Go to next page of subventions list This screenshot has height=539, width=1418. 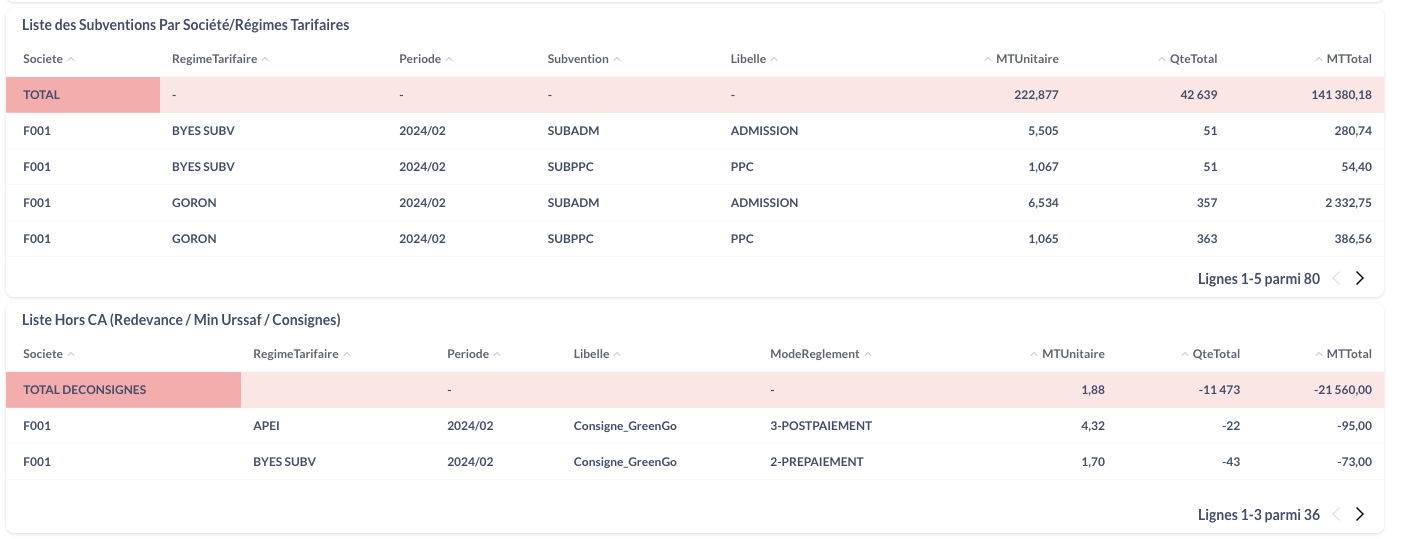pos(1359,279)
